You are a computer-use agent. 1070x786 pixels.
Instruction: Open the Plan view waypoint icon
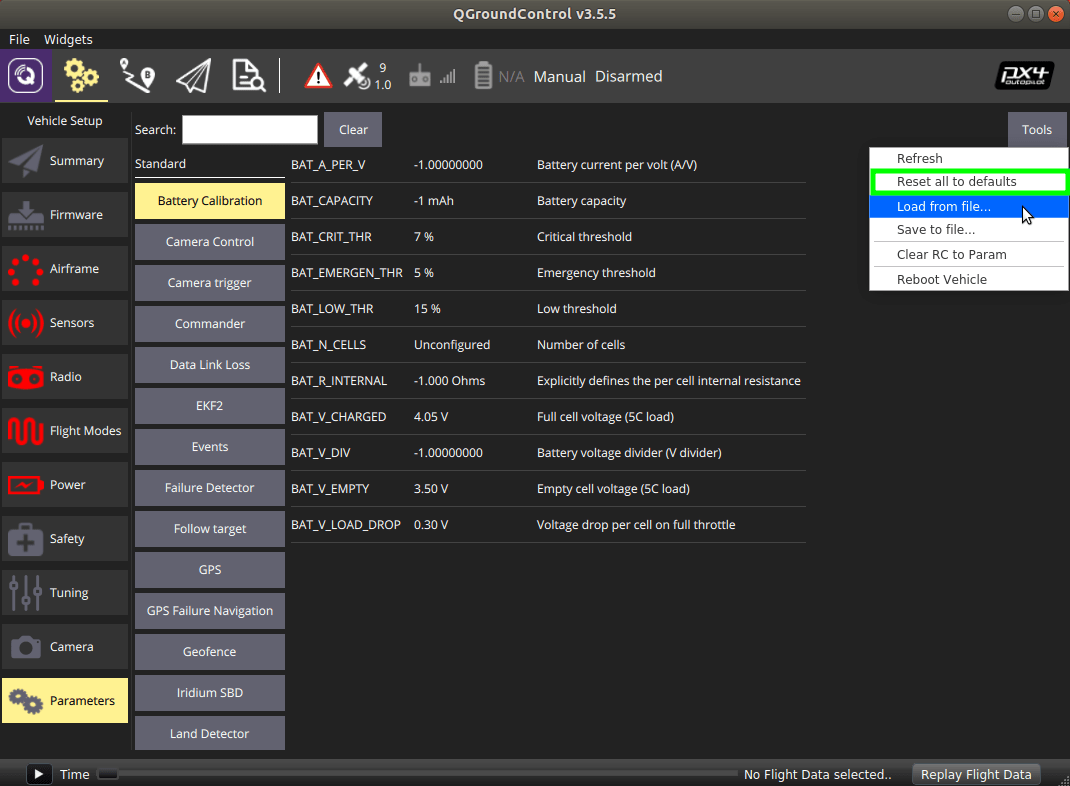[137, 76]
